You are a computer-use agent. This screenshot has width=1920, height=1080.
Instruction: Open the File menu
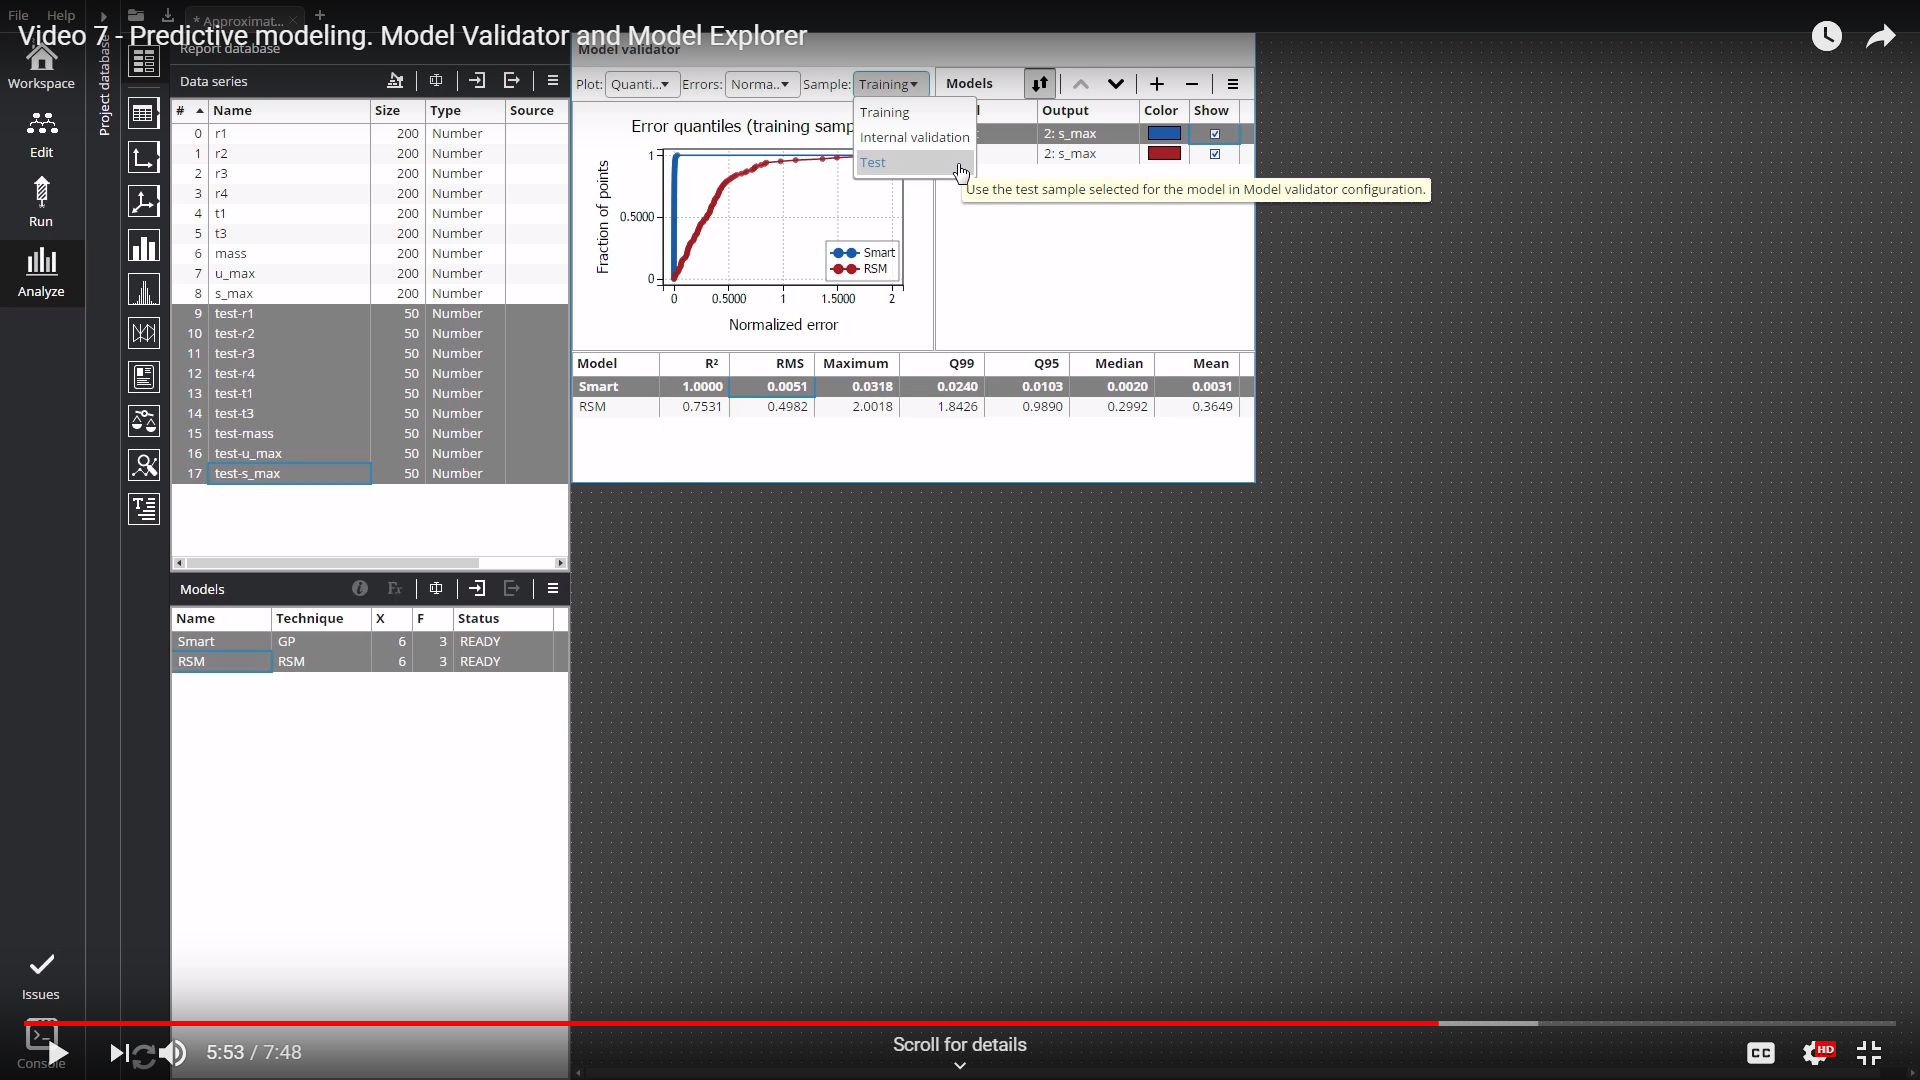click(18, 15)
